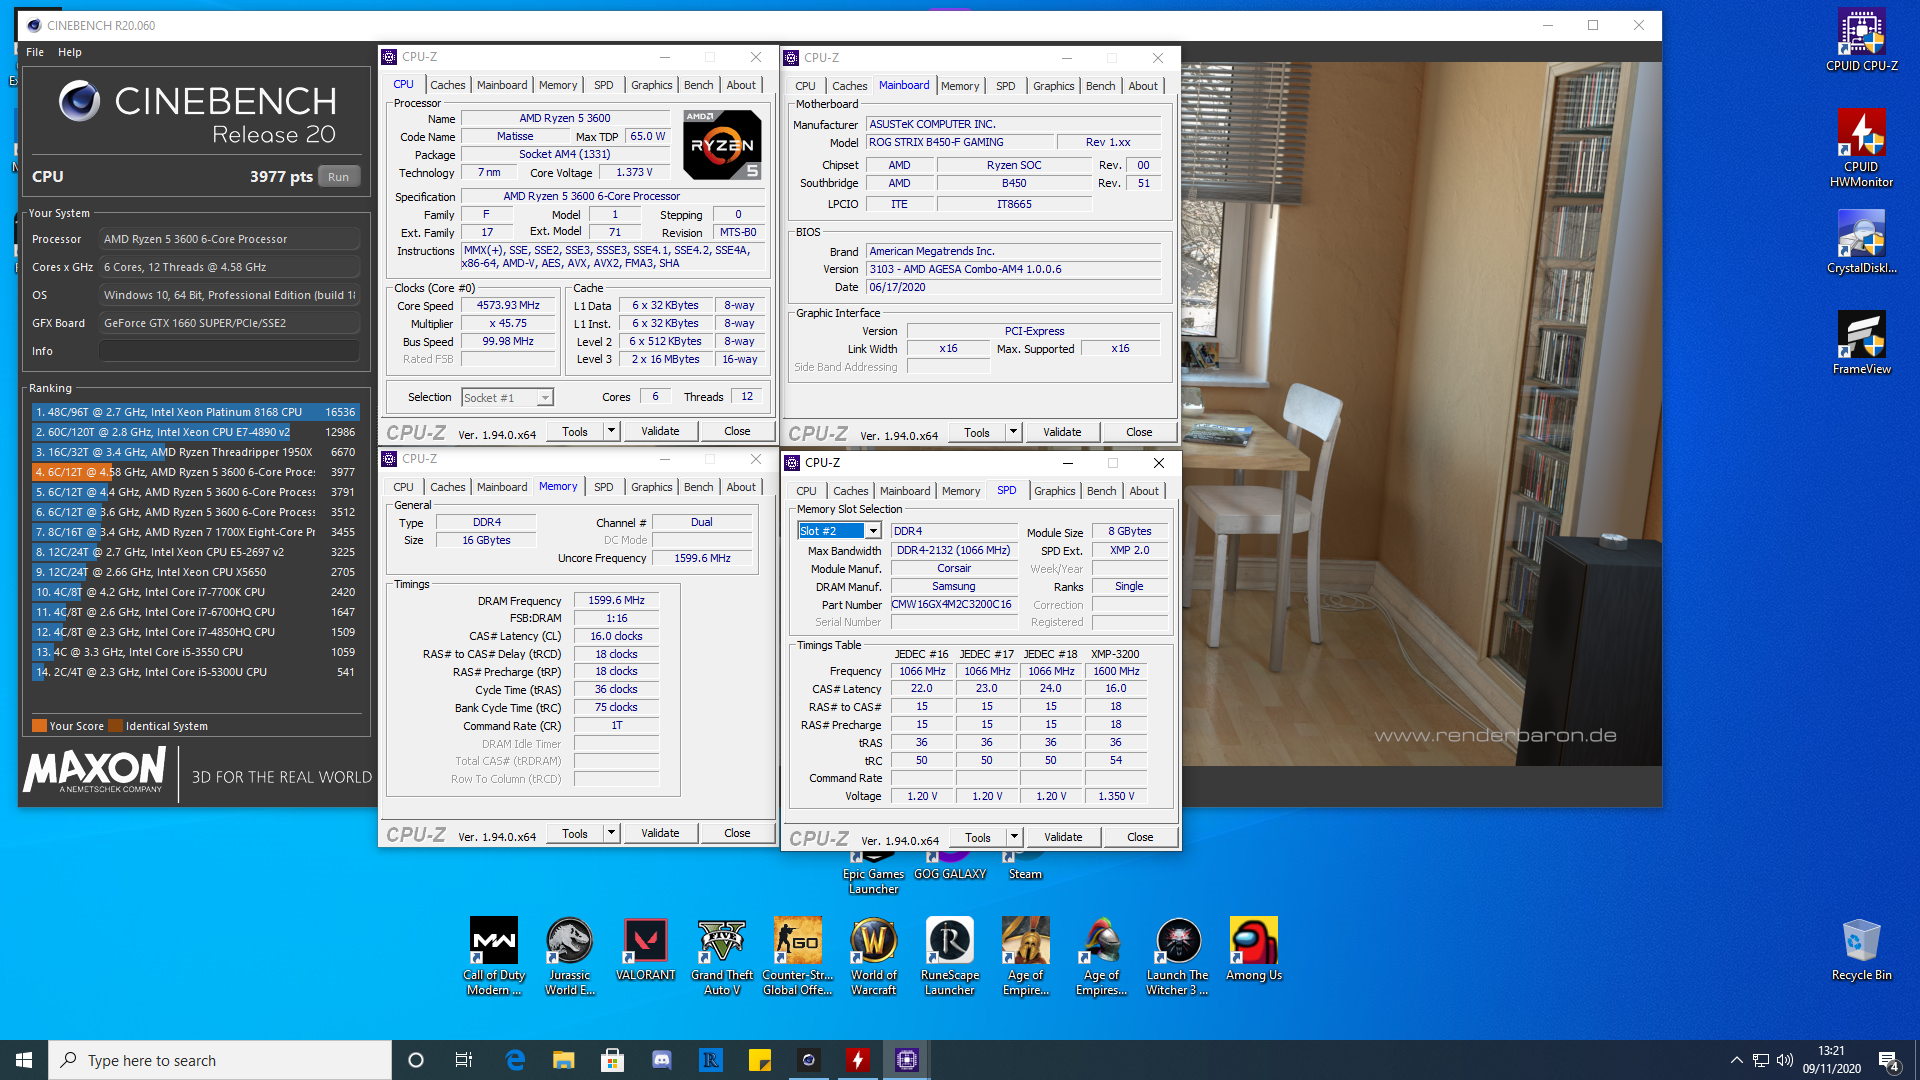Open Microsoft Store from taskbar

(613, 1060)
